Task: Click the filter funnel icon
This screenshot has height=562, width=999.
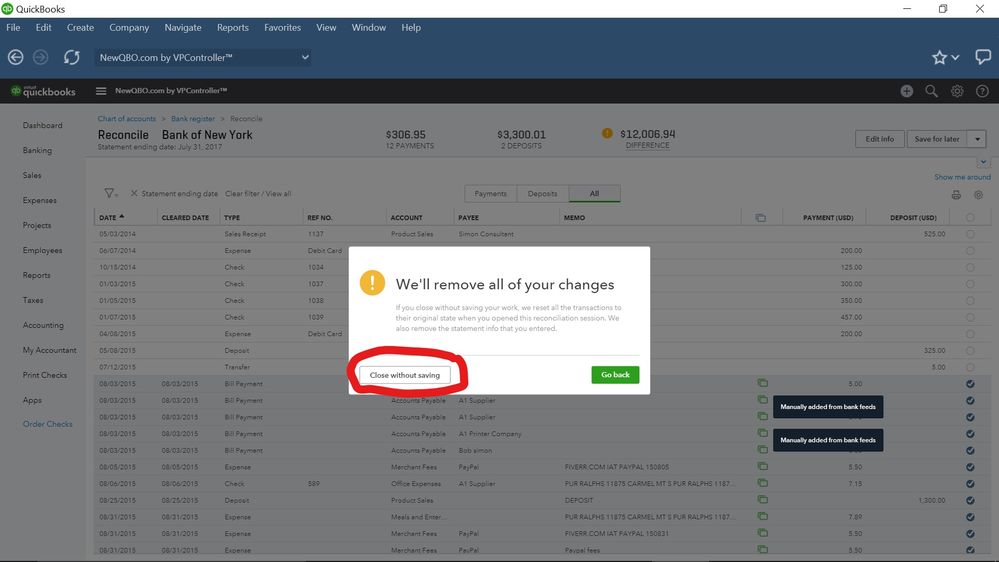Action: tap(110, 193)
